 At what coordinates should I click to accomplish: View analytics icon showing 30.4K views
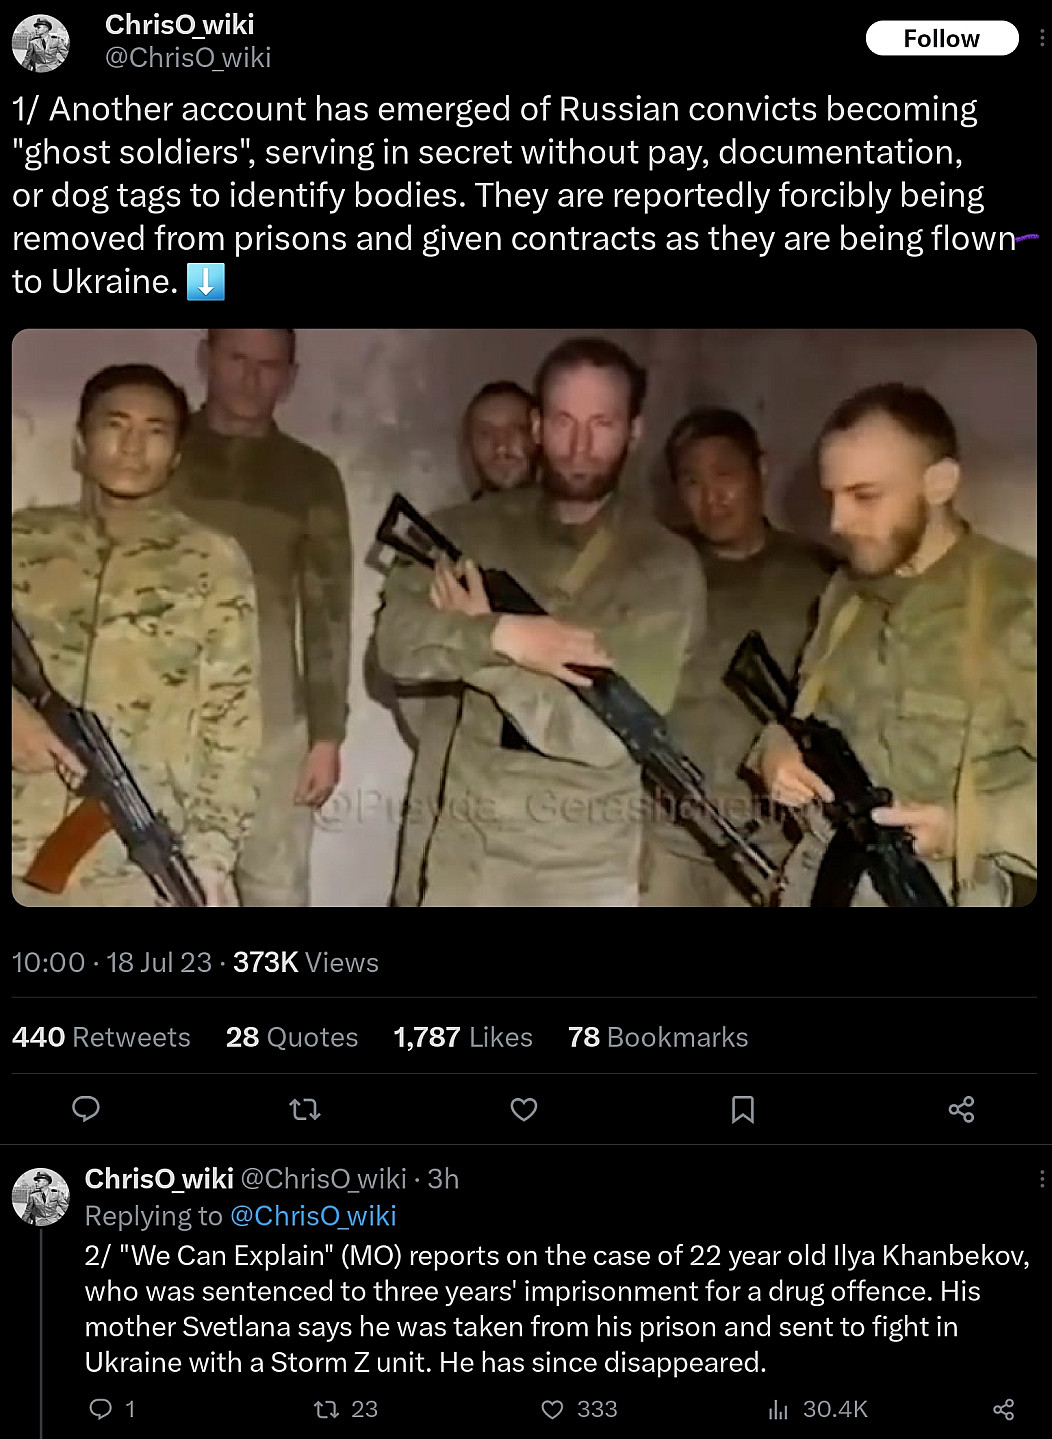click(778, 1409)
